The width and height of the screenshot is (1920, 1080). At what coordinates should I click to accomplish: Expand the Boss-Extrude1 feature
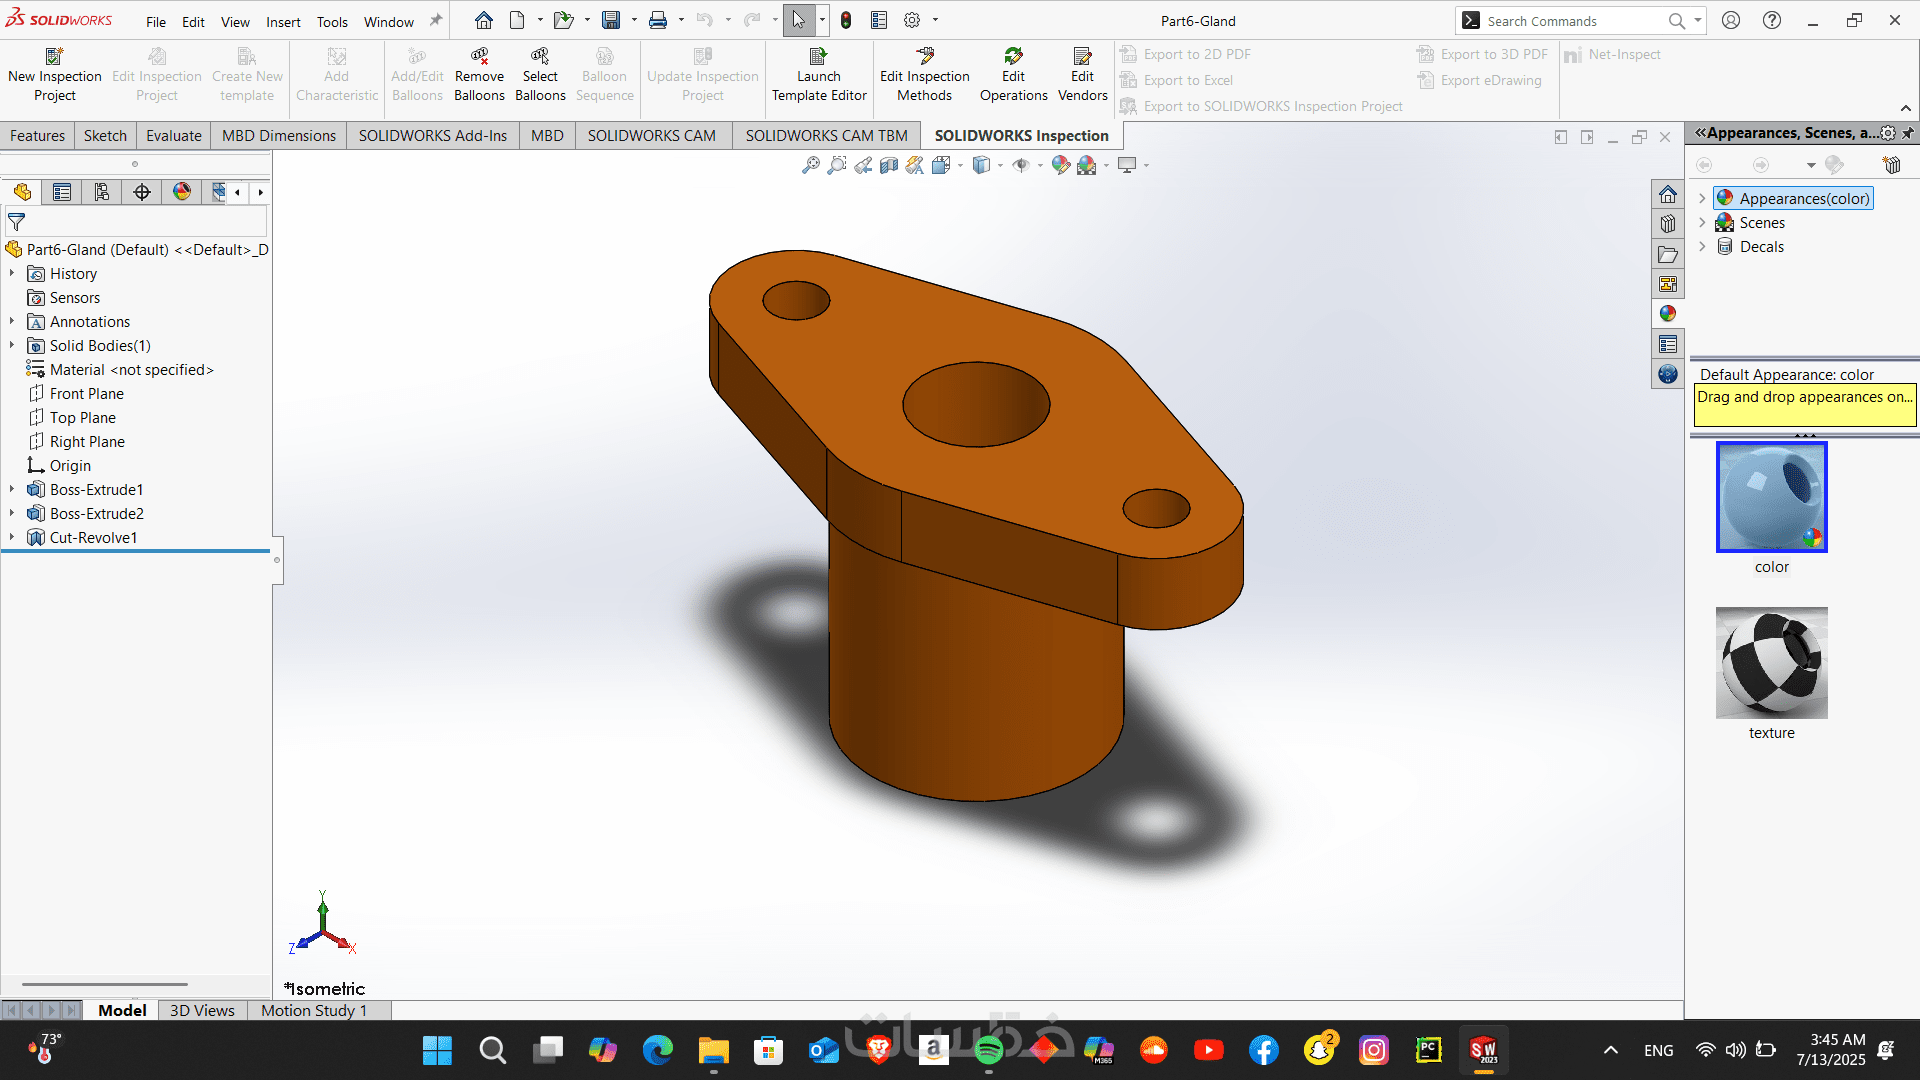click(x=12, y=490)
